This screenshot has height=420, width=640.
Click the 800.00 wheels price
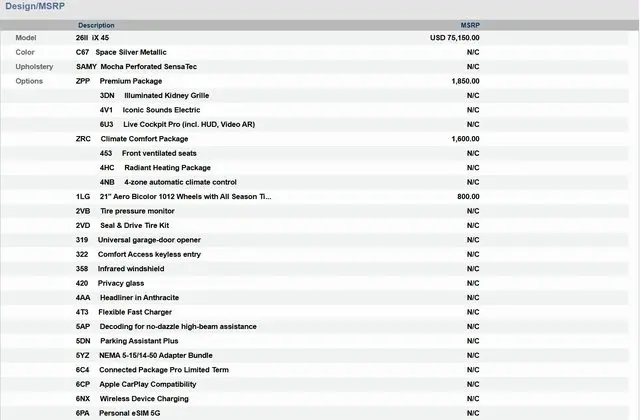pyautogui.click(x=468, y=197)
